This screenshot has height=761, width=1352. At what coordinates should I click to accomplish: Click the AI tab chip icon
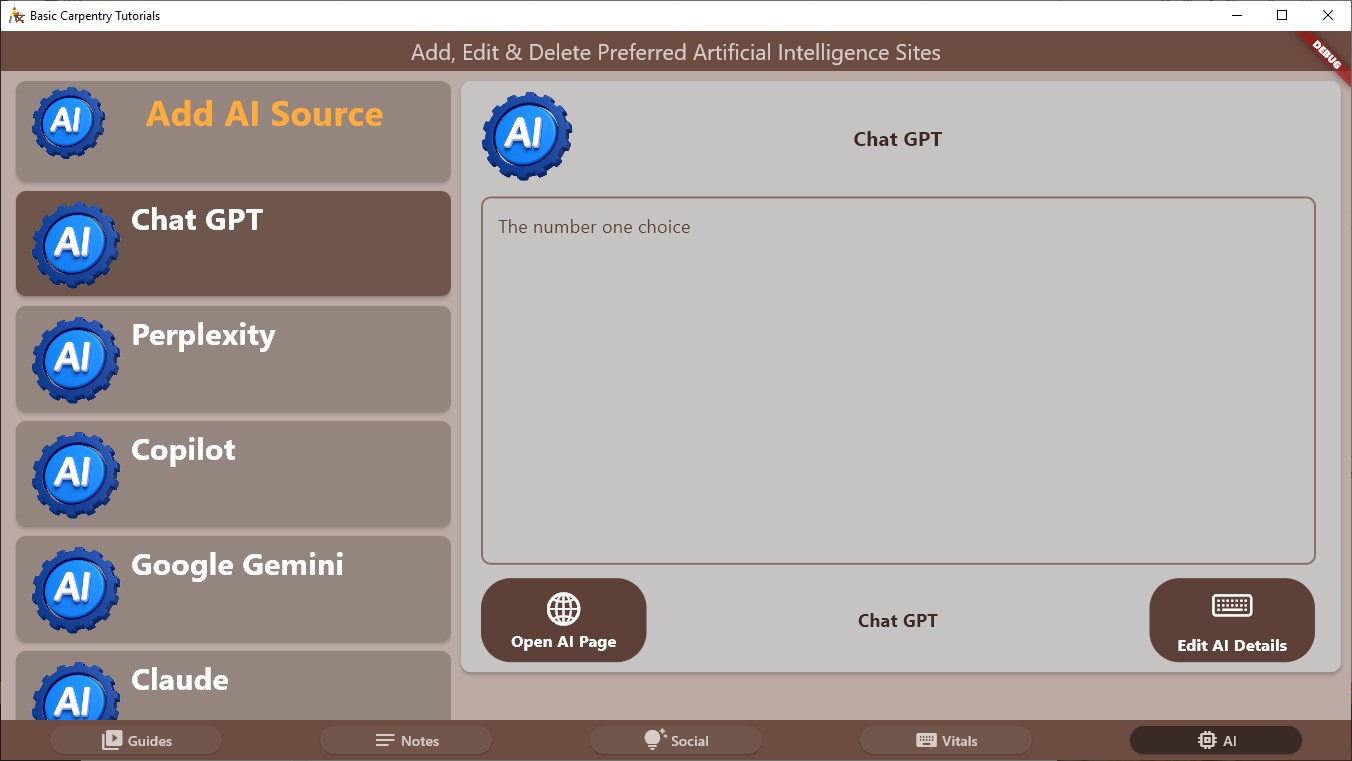[x=1207, y=740]
